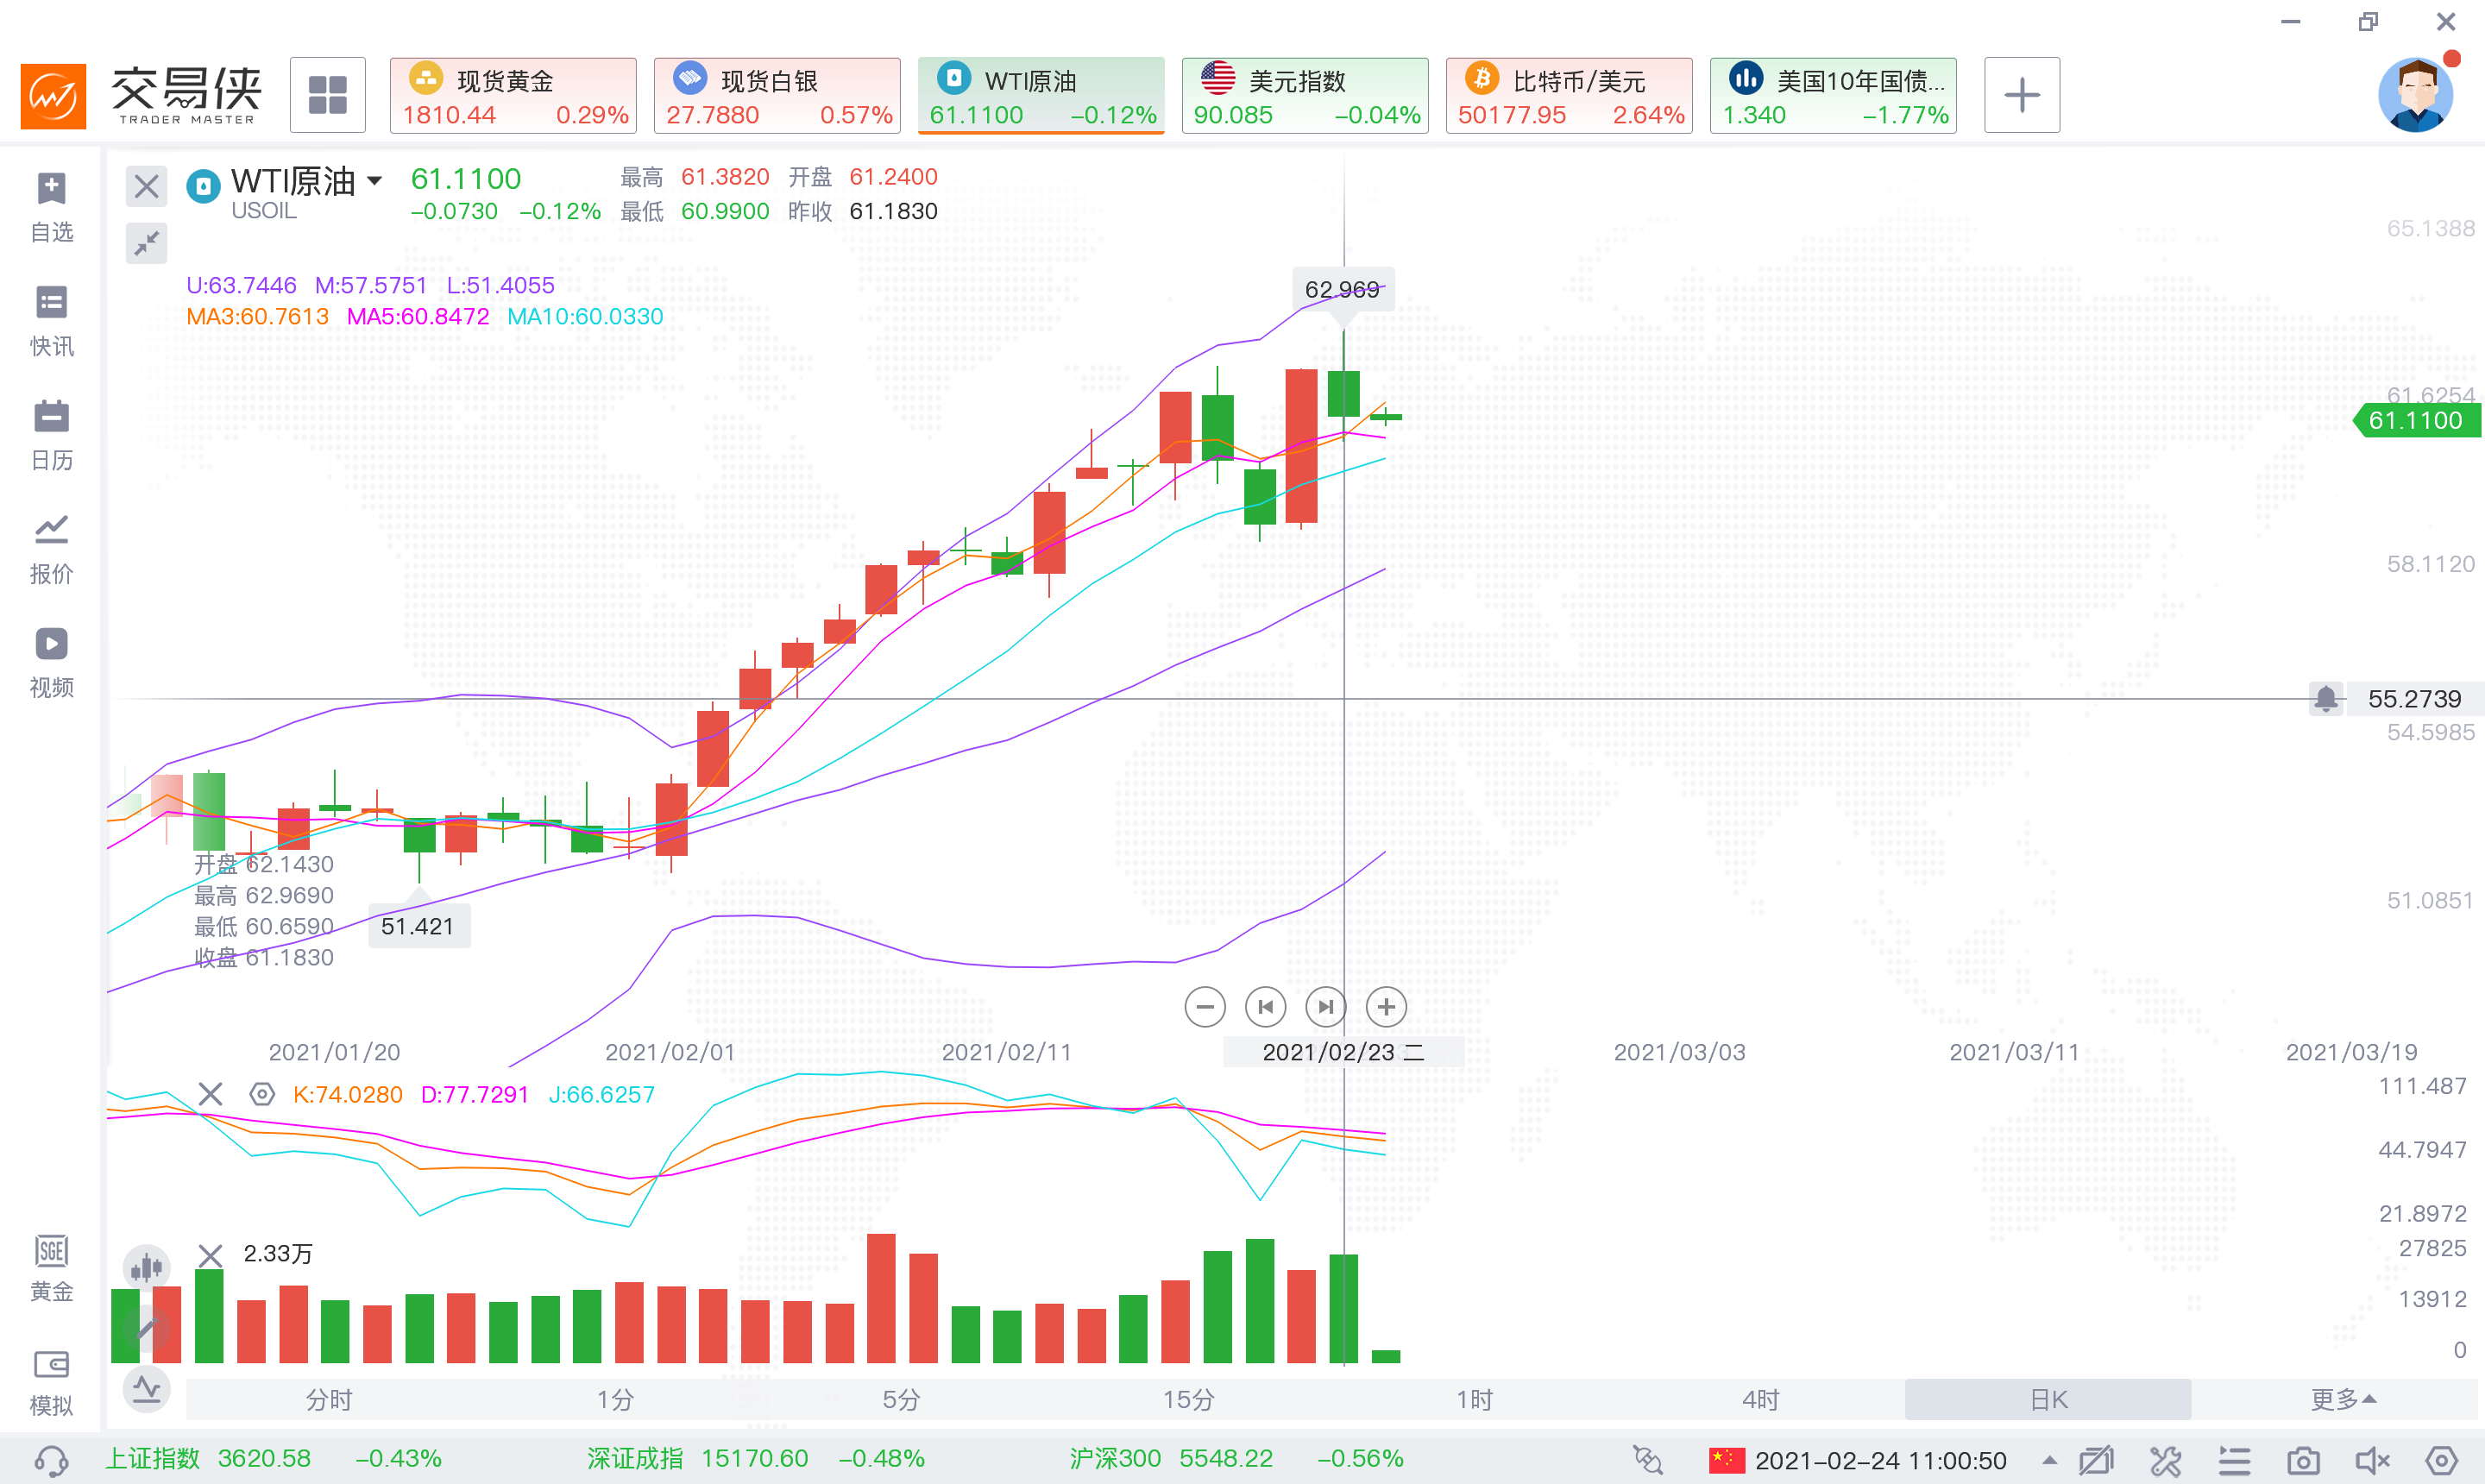Open settings hexagon icon in status bar
This screenshot has width=2485, height=1484.
tap(2441, 1461)
